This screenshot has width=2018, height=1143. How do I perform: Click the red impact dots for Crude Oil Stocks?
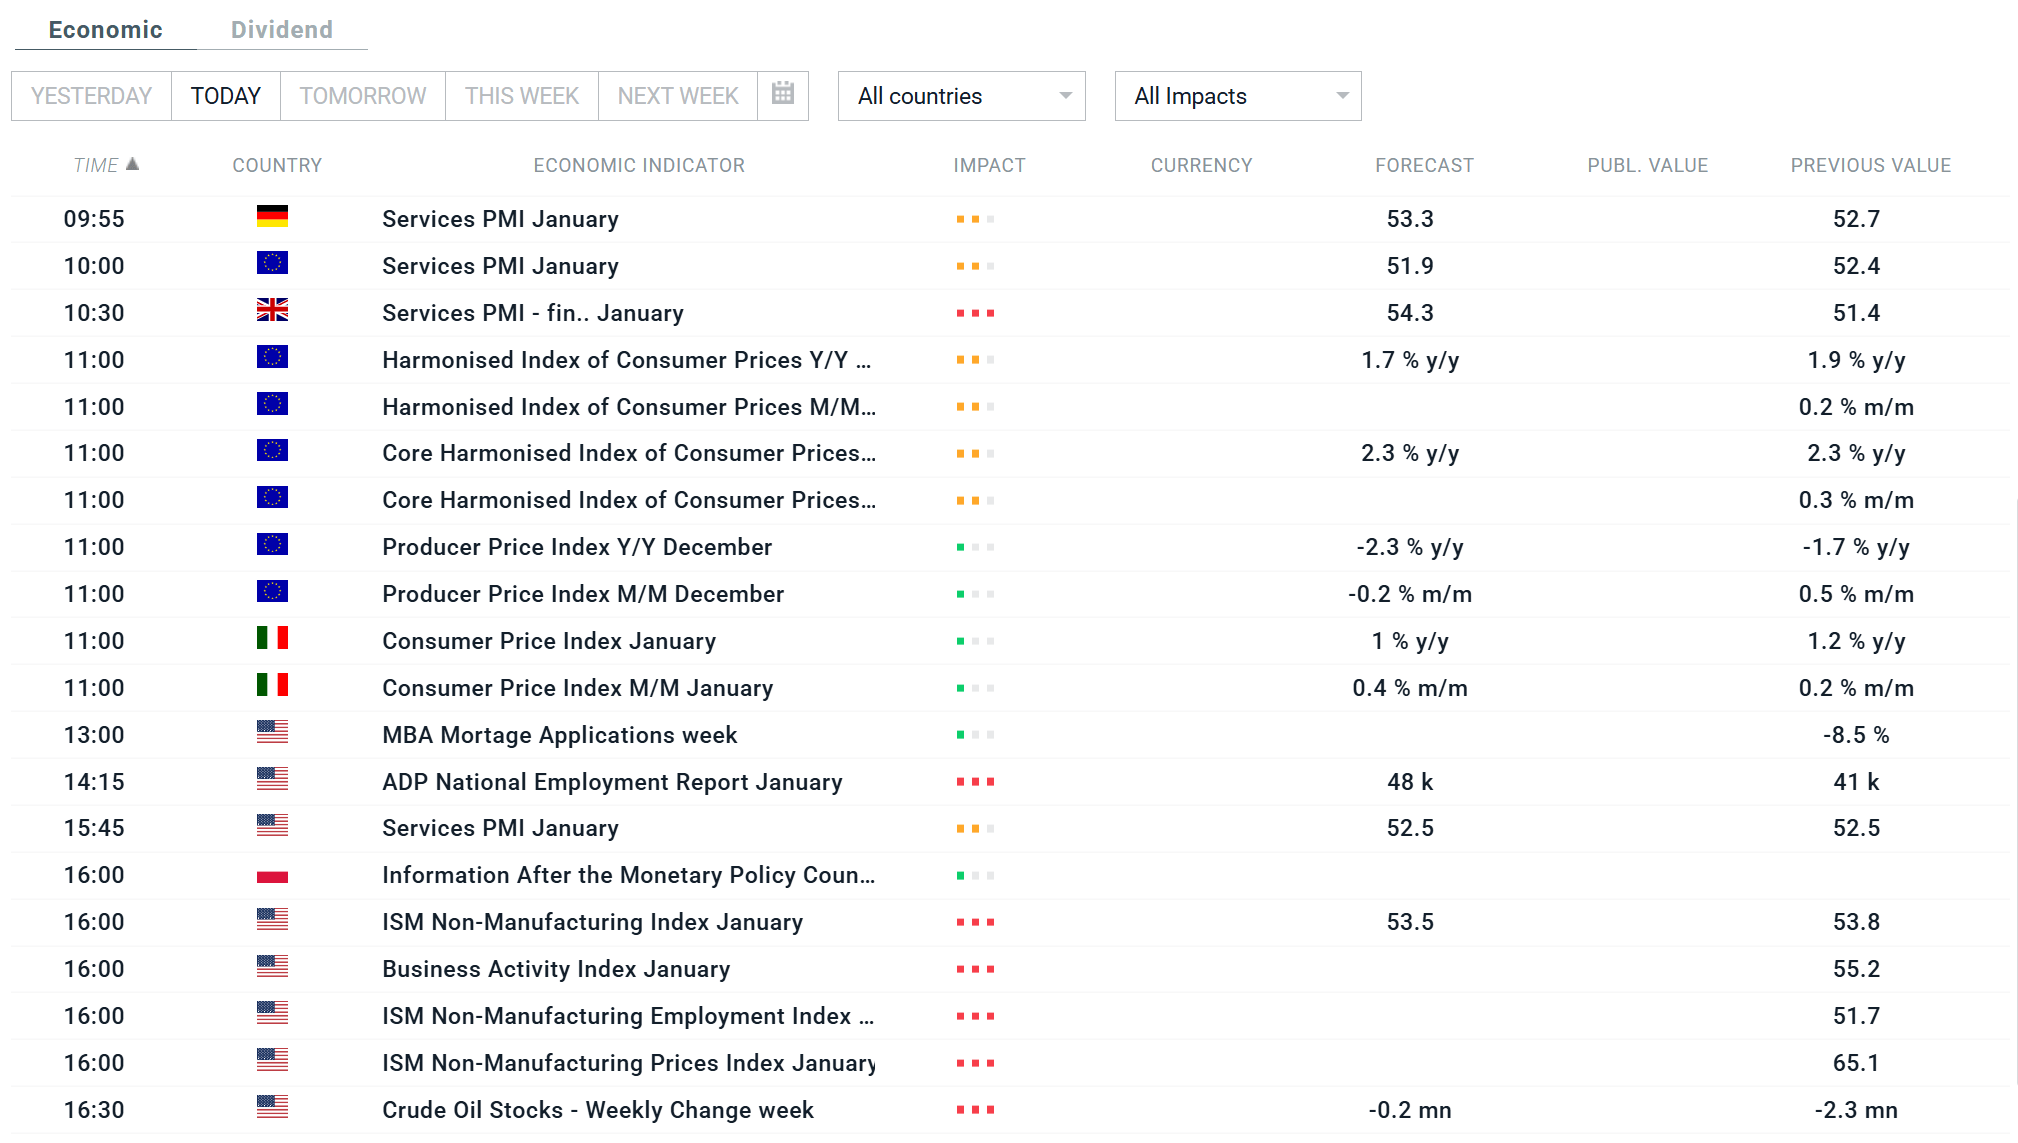975,1110
